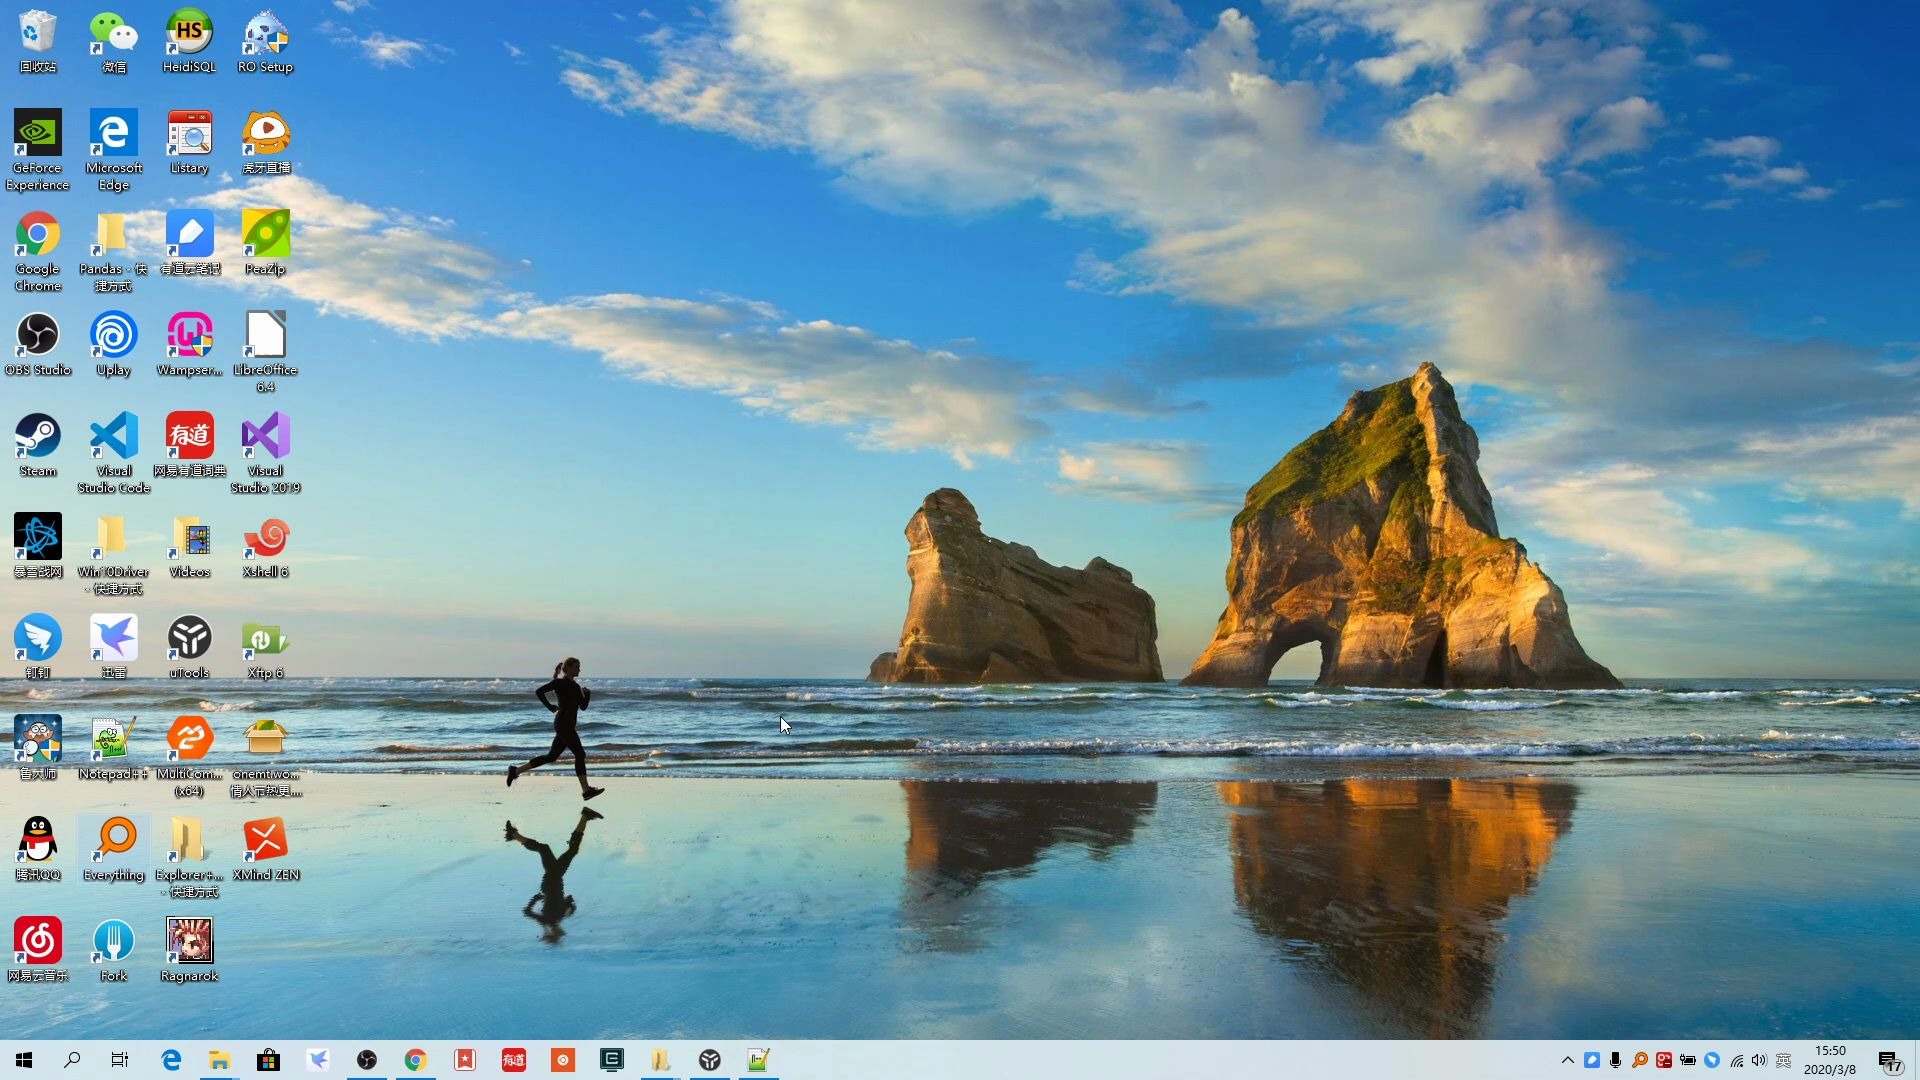Toggle the input language indicator 英
The image size is (1920, 1080).
point(1783,1060)
